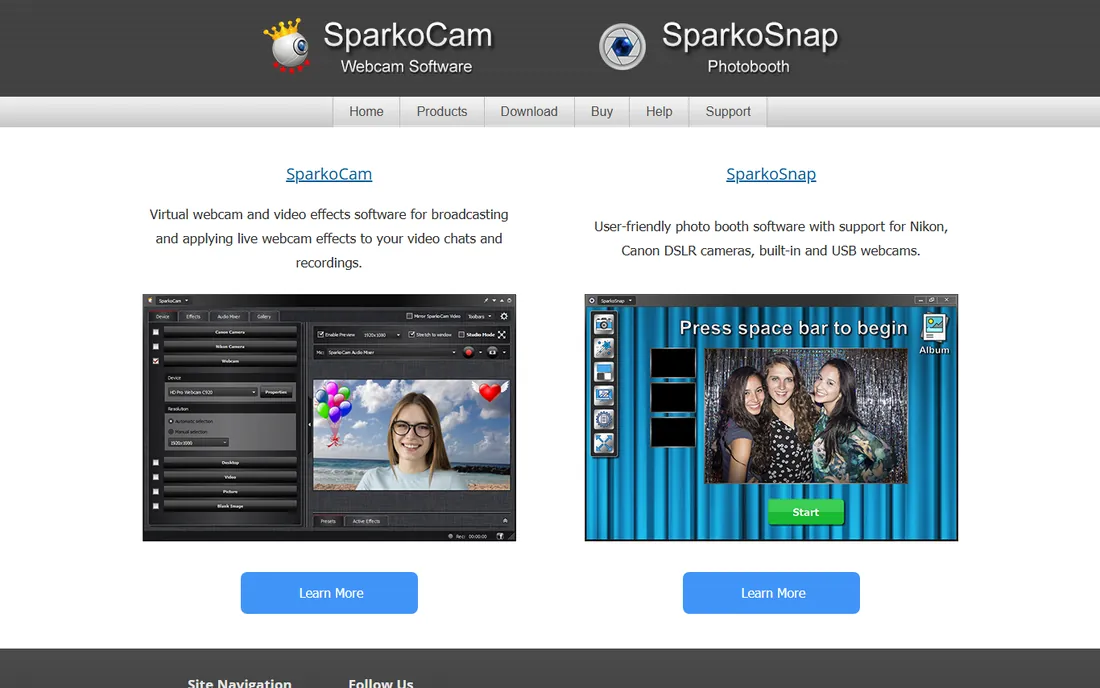Viewport: 1100px width, 688px height.
Task: Collapse the Presets panel with up arrow
Action: 505,520
